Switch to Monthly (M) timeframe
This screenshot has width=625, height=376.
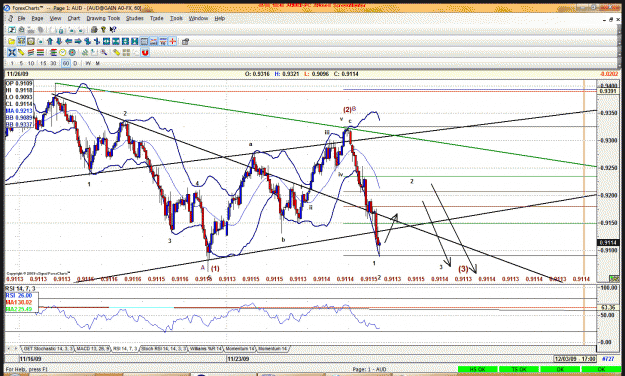pos(98,63)
